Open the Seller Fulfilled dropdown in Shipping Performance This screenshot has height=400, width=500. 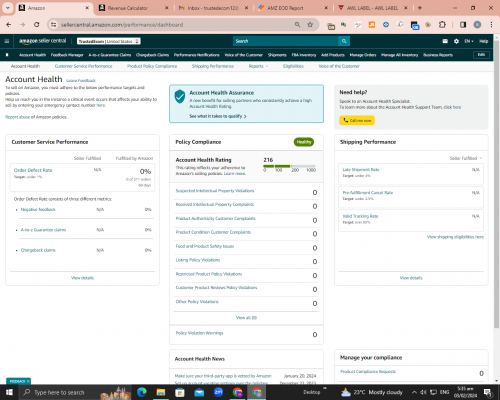pos(466,158)
